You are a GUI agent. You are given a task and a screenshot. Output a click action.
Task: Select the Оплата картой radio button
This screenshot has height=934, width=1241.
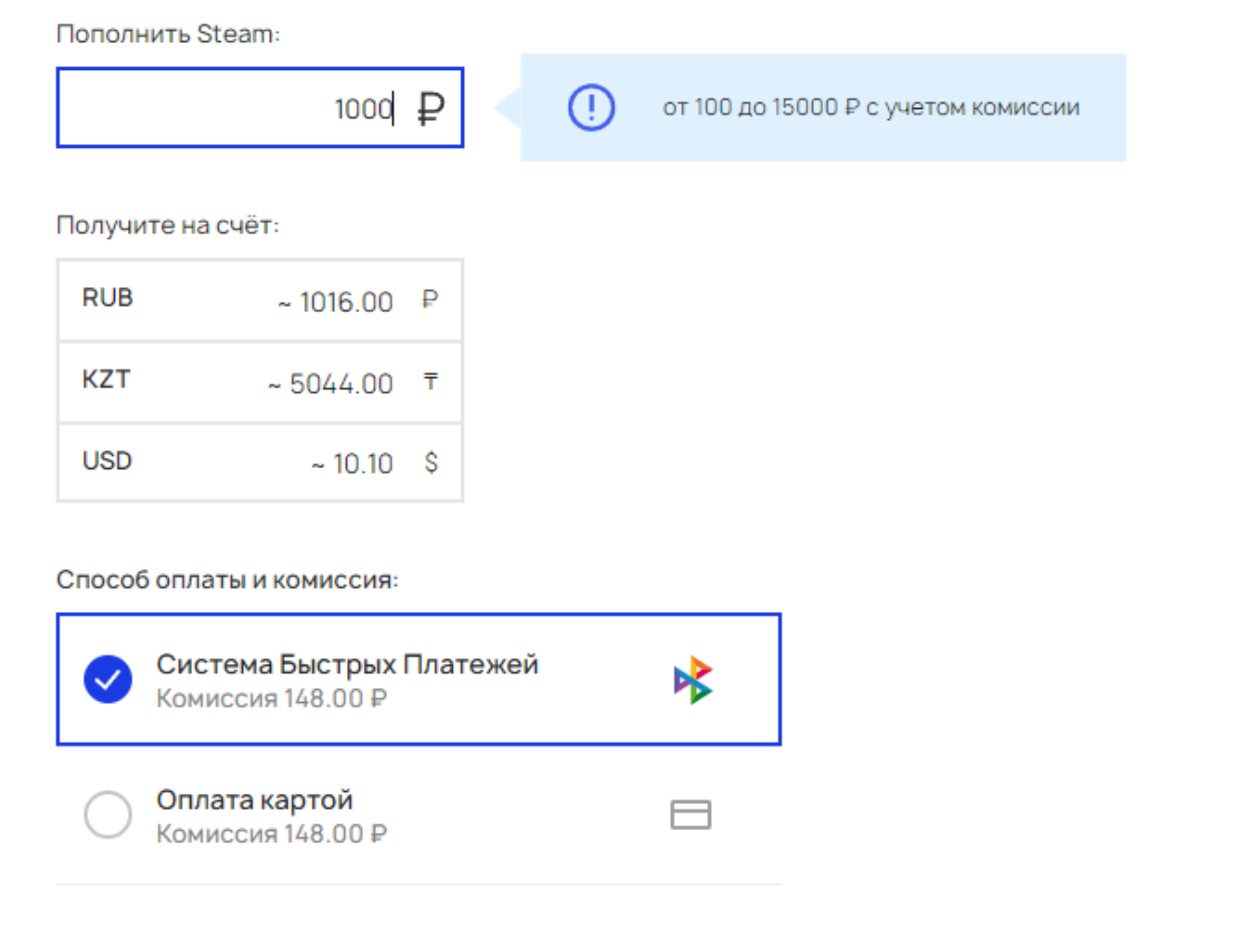pos(108,815)
